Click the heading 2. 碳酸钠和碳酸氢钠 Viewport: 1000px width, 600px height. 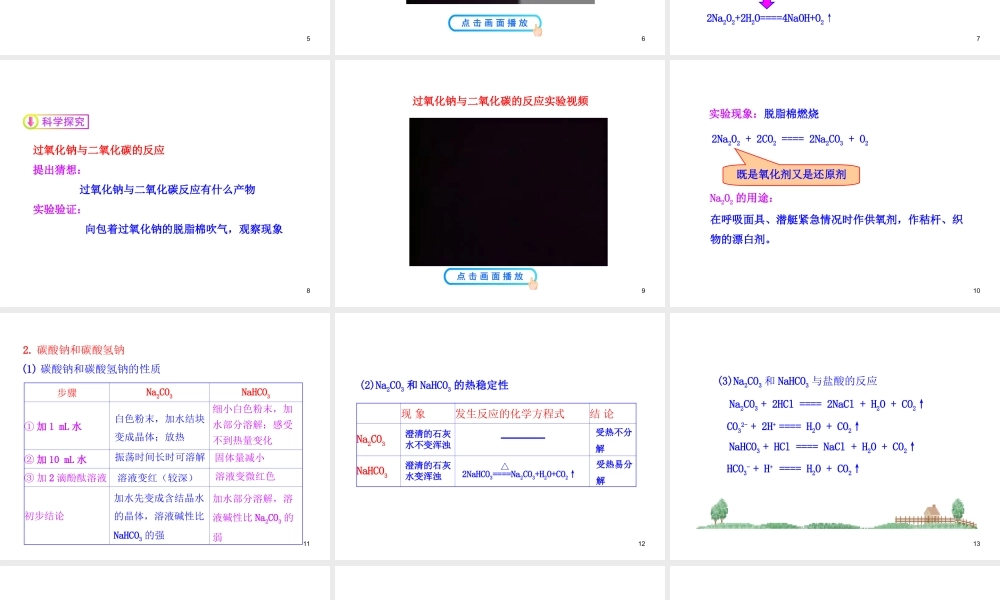(73, 349)
